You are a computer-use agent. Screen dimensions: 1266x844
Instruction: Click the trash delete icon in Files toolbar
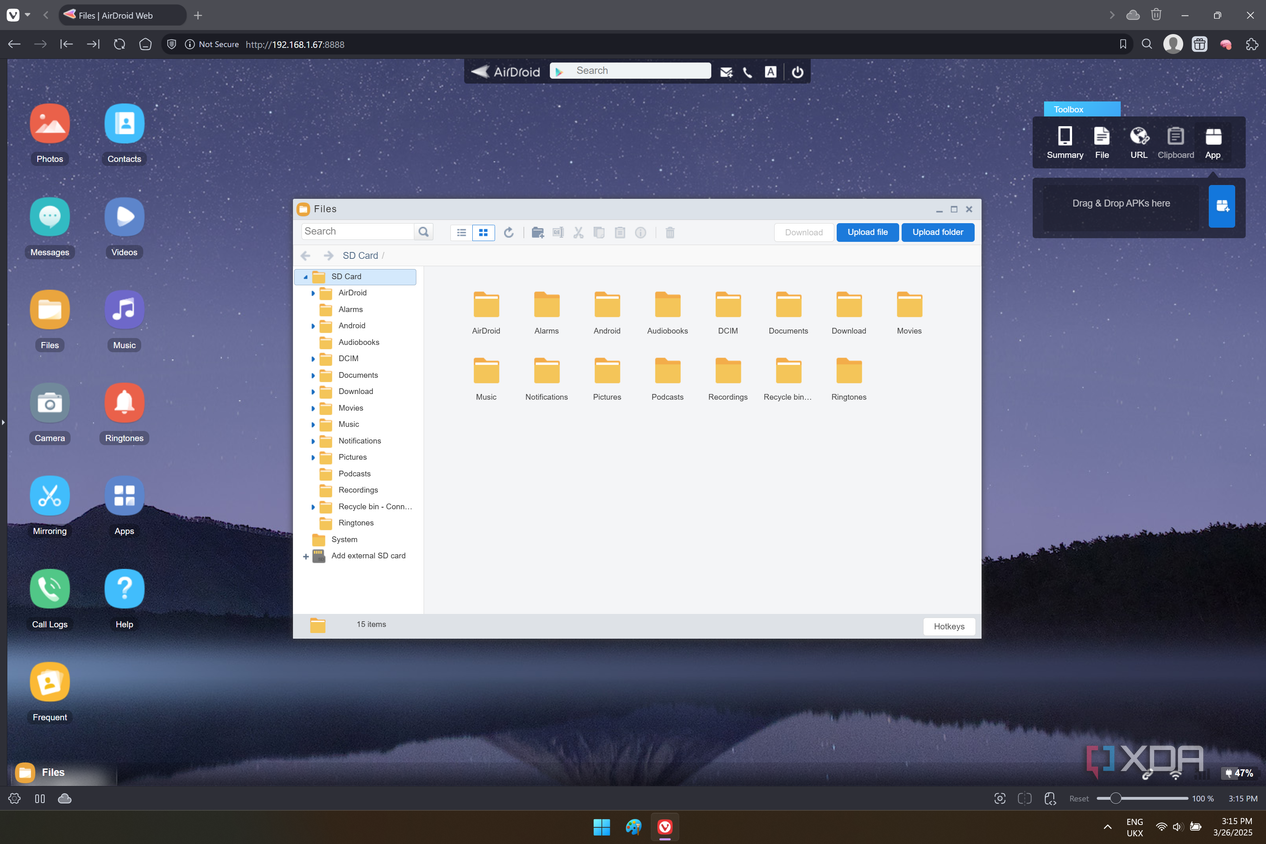coord(670,232)
